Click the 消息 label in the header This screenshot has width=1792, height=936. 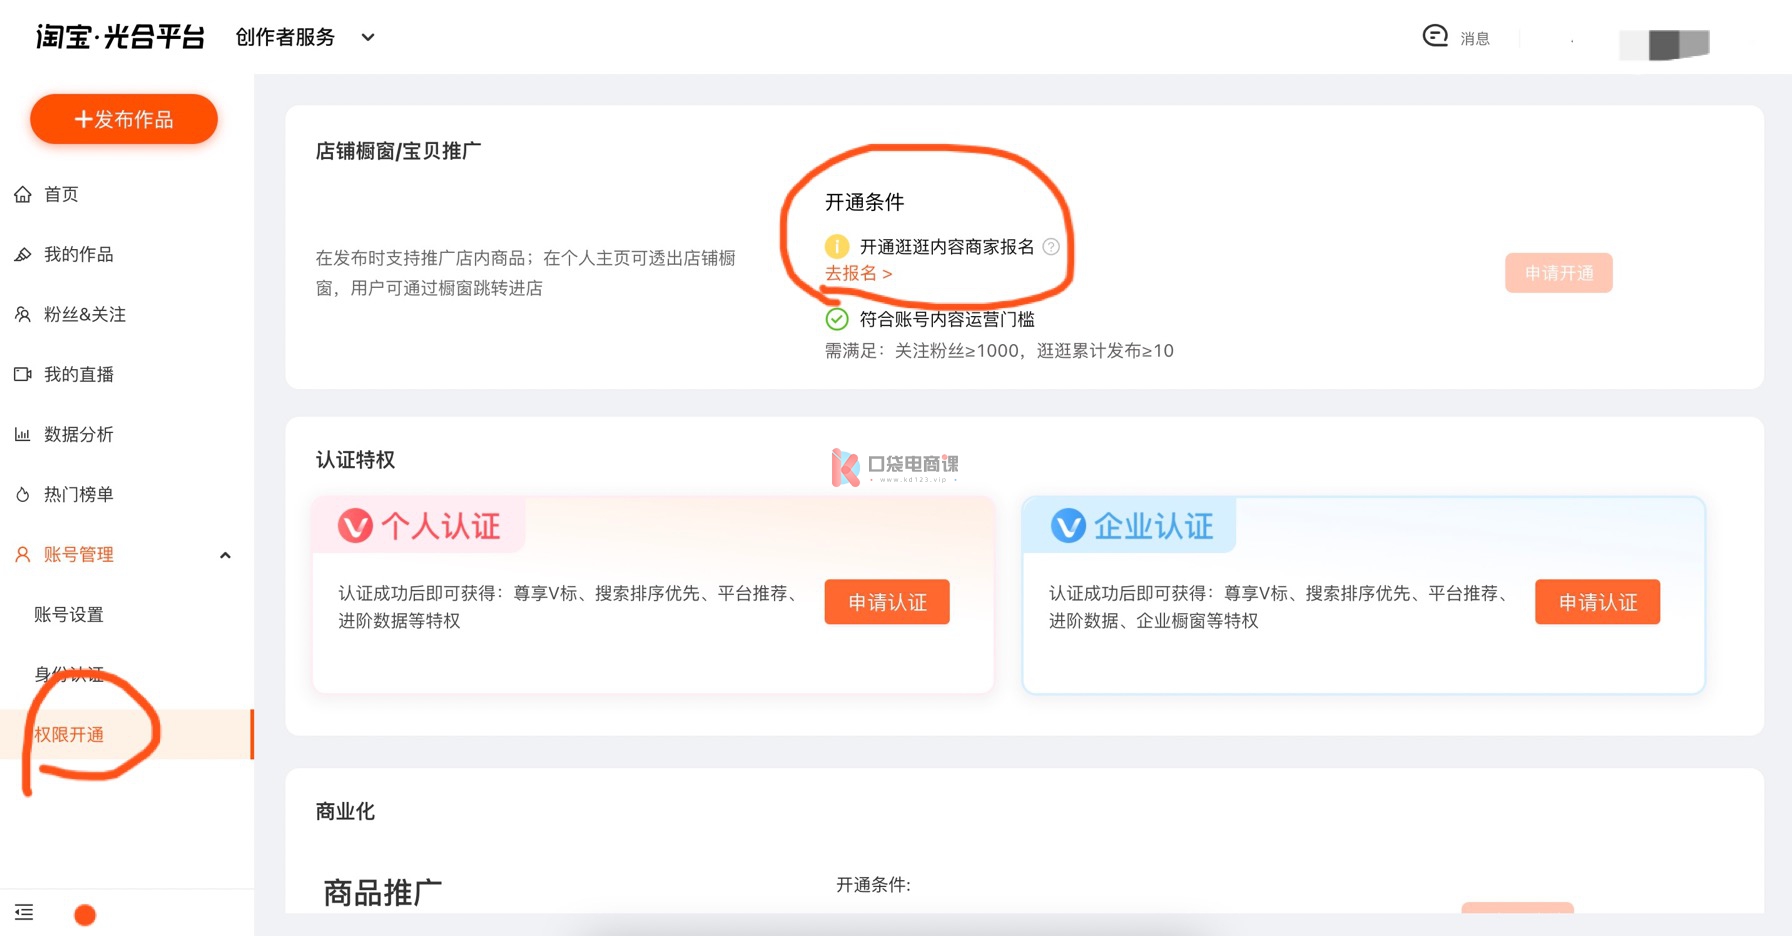pos(1475,38)
